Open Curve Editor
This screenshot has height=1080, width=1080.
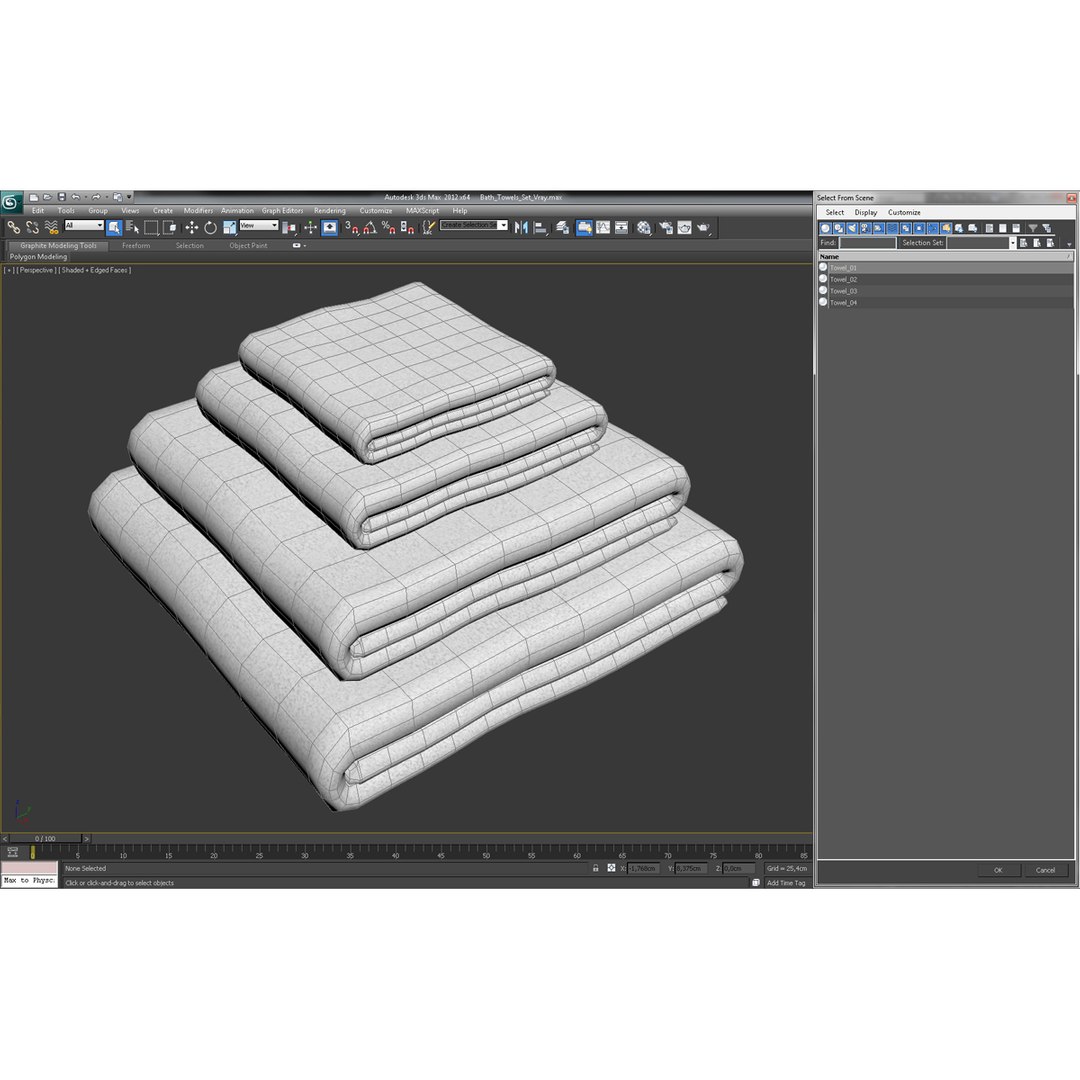pos(603,227)
